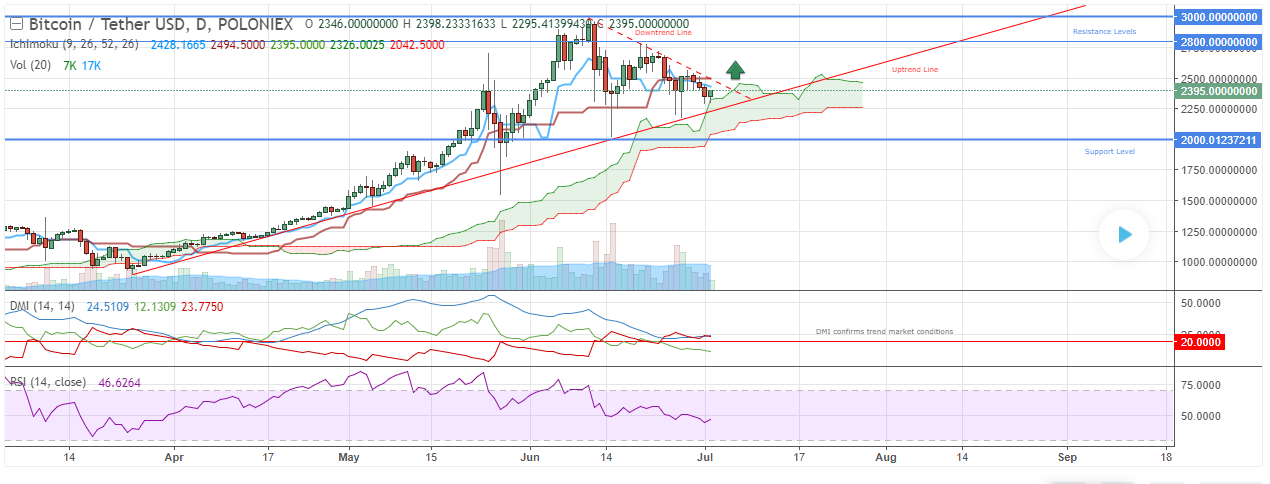Click the high price value H 2398.23331633

448,24
